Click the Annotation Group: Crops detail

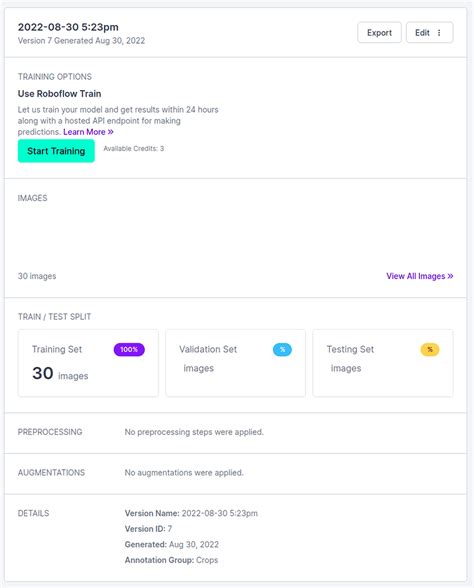tap(171, 560)
